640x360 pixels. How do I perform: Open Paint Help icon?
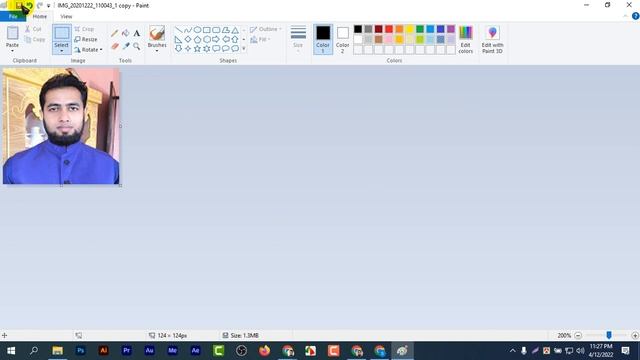[x=635, y=16]
